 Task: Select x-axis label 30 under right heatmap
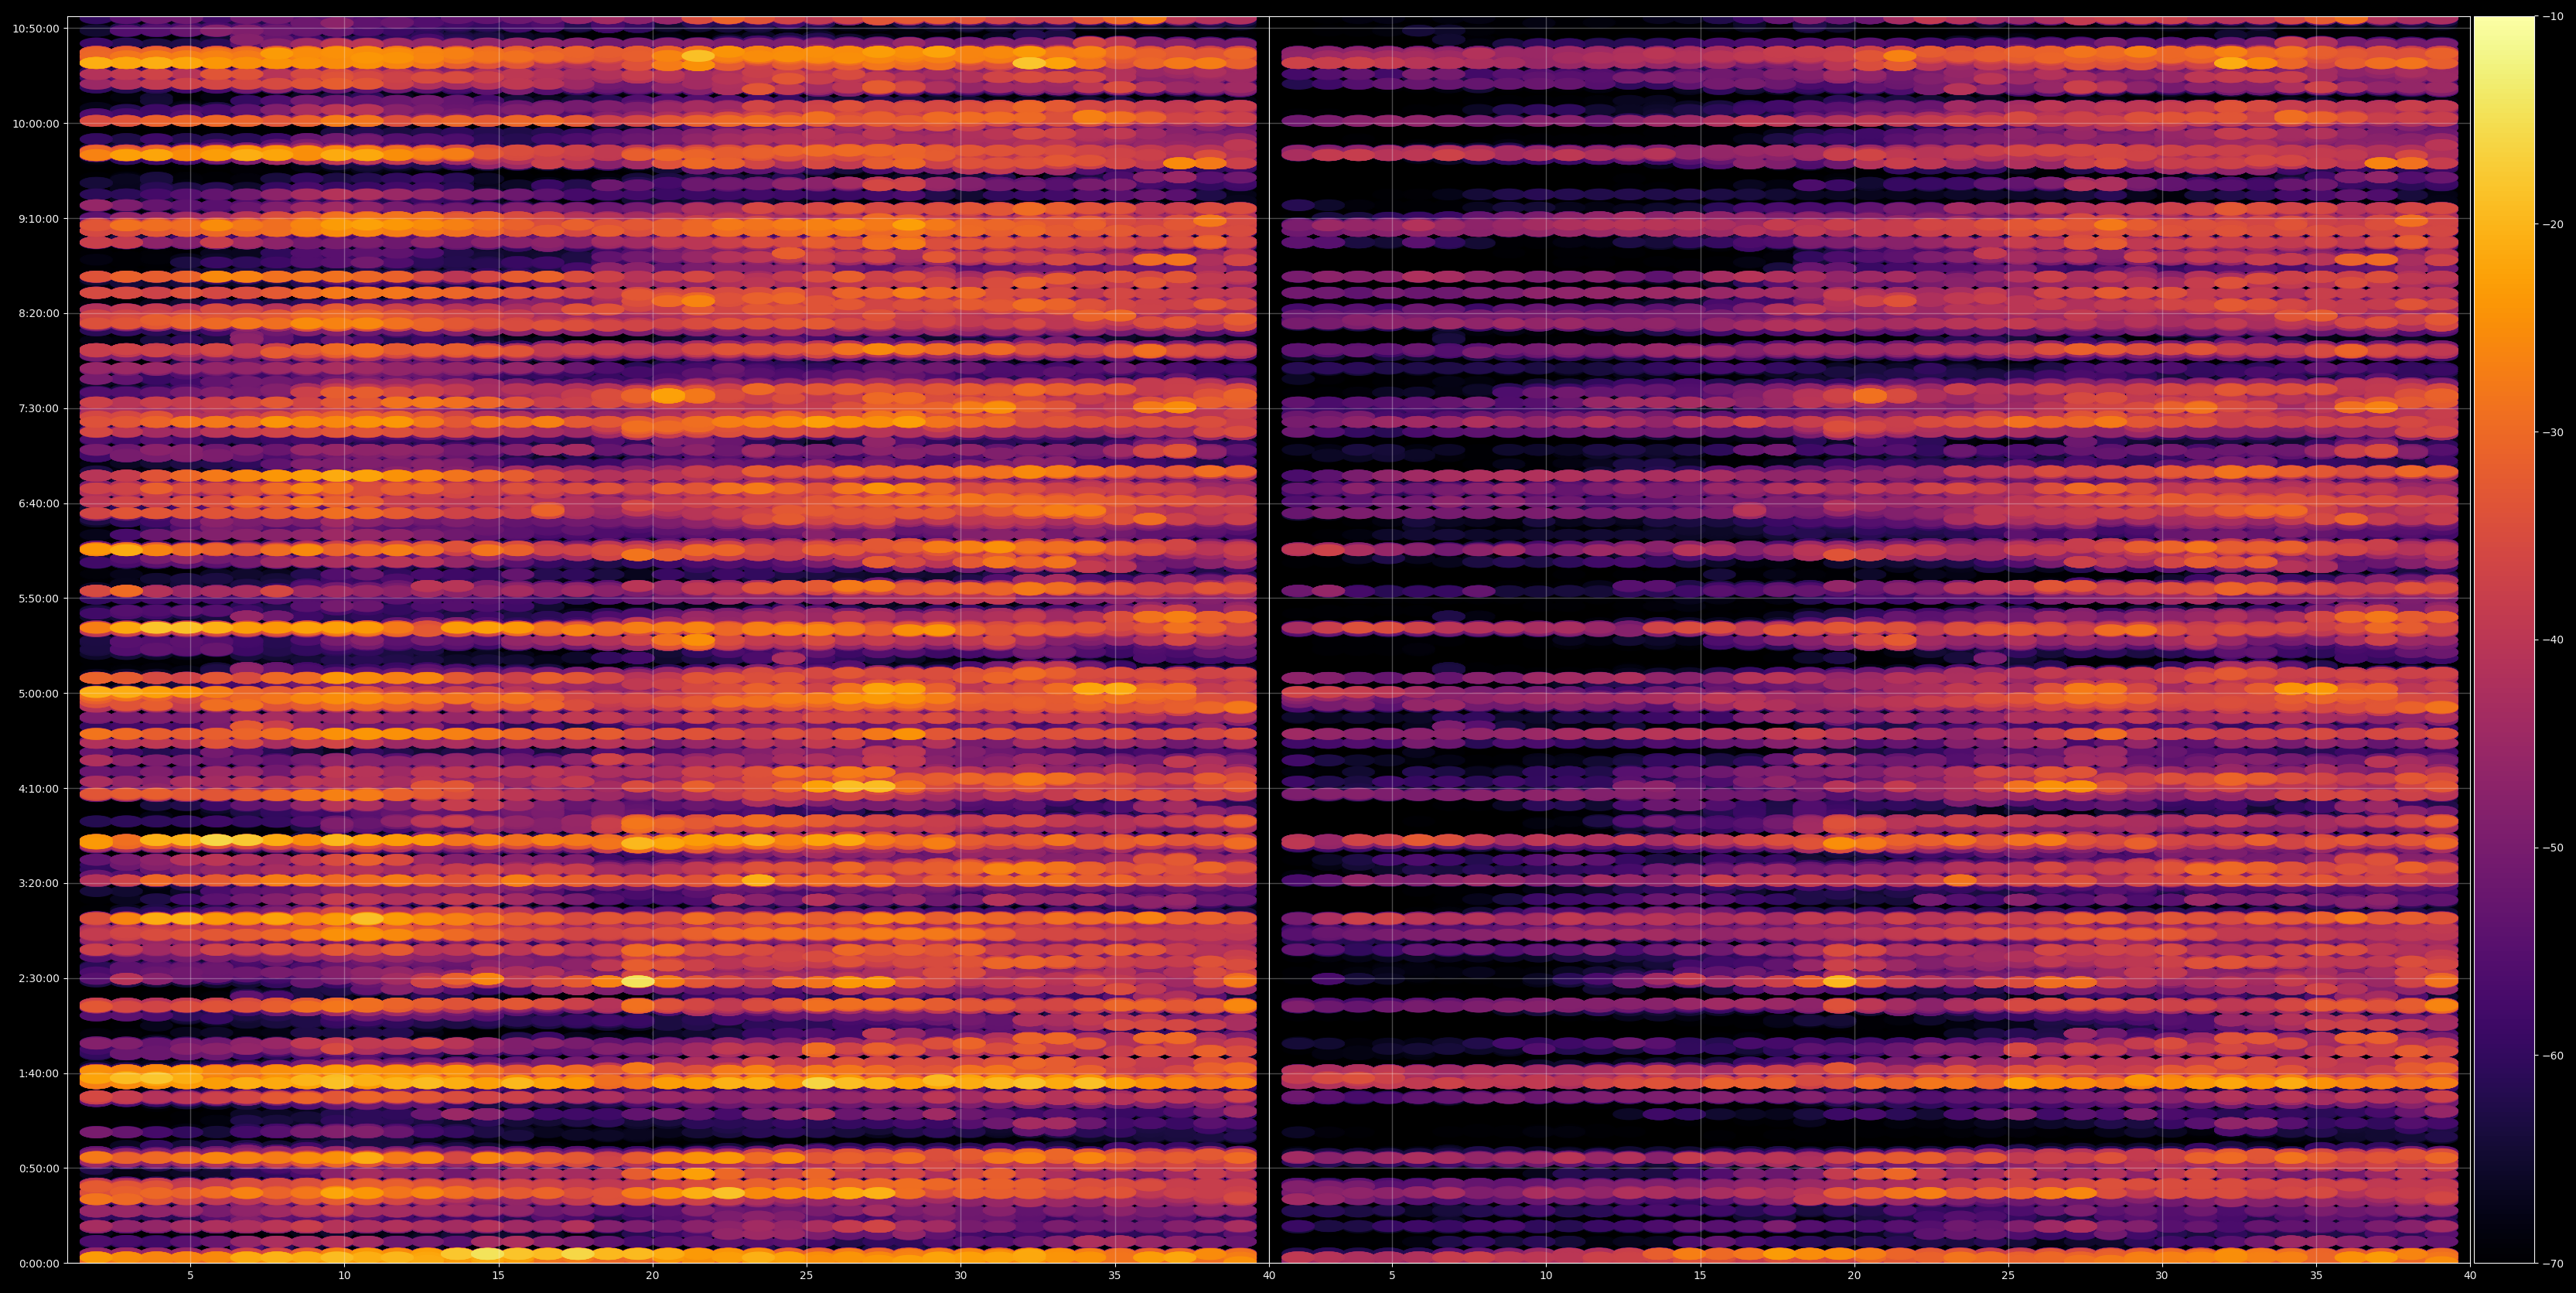click(x=2161, y=1276)
